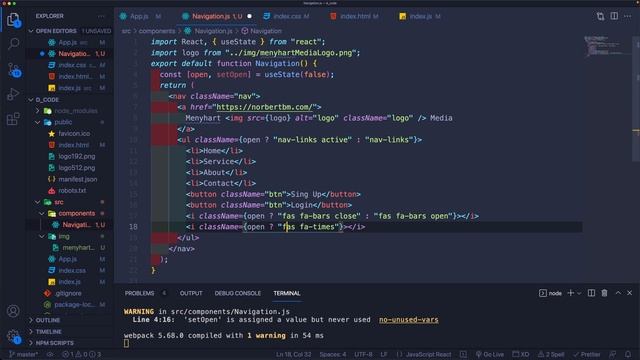Expand the OUTLINE section

[x=48, y=320]
